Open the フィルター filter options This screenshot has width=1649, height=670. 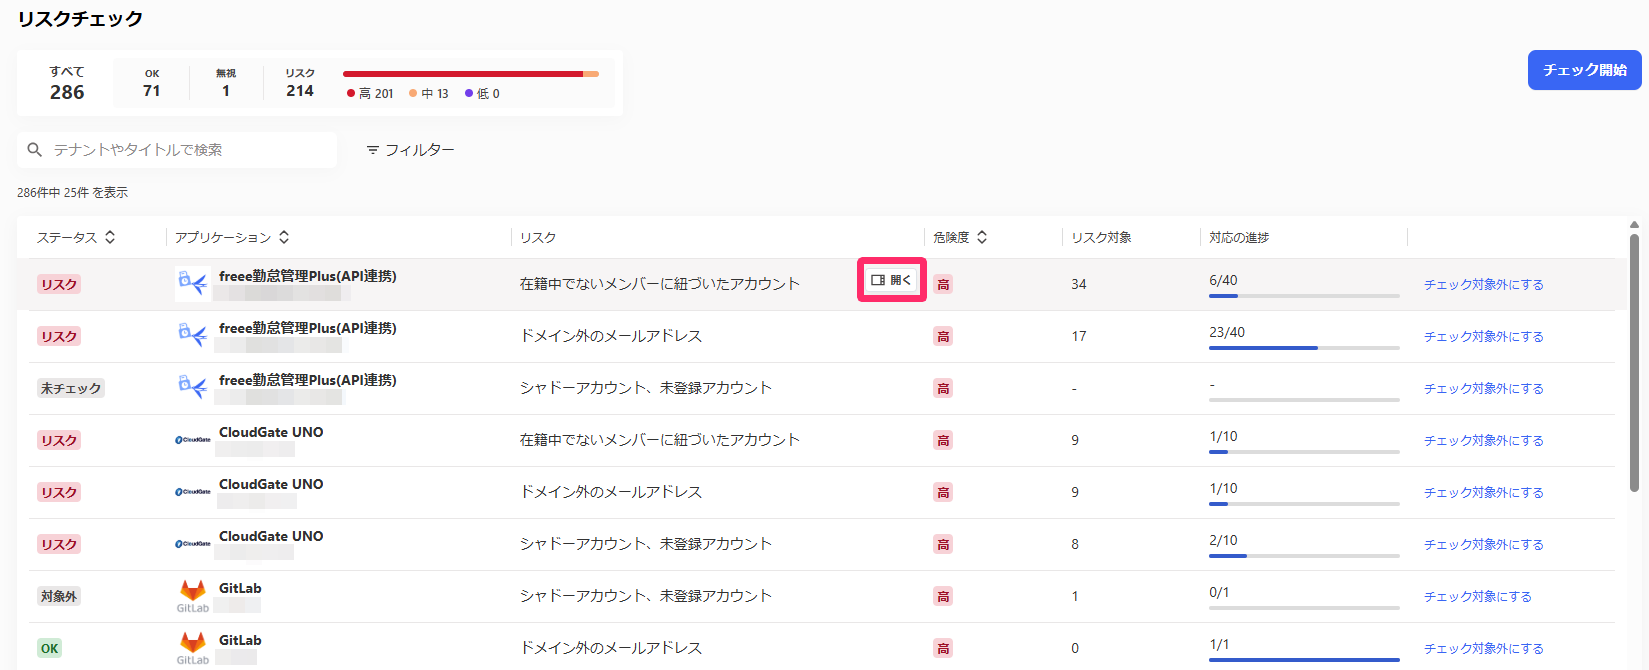(410, 150)
